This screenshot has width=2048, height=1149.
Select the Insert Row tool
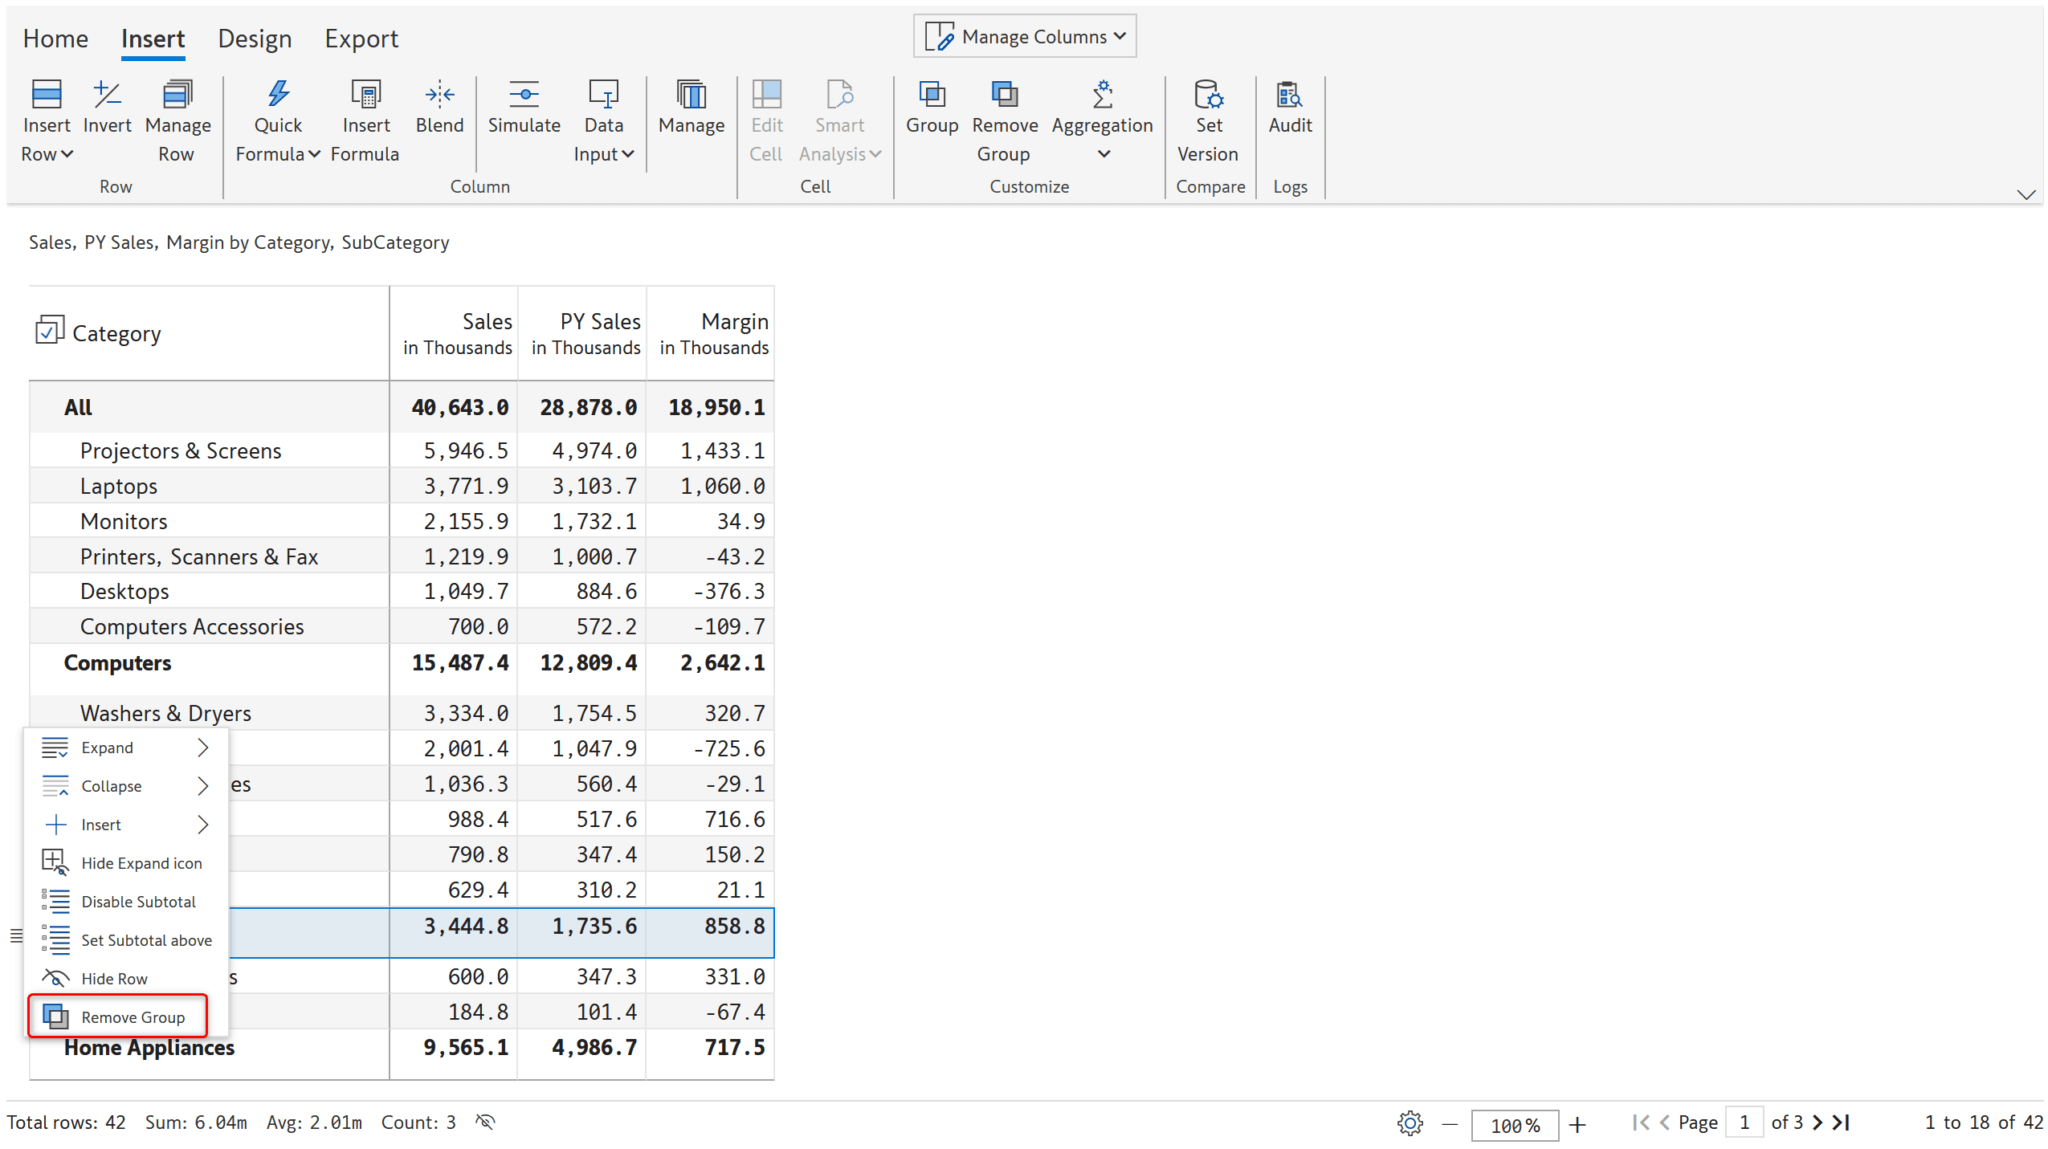coord(46,119)
